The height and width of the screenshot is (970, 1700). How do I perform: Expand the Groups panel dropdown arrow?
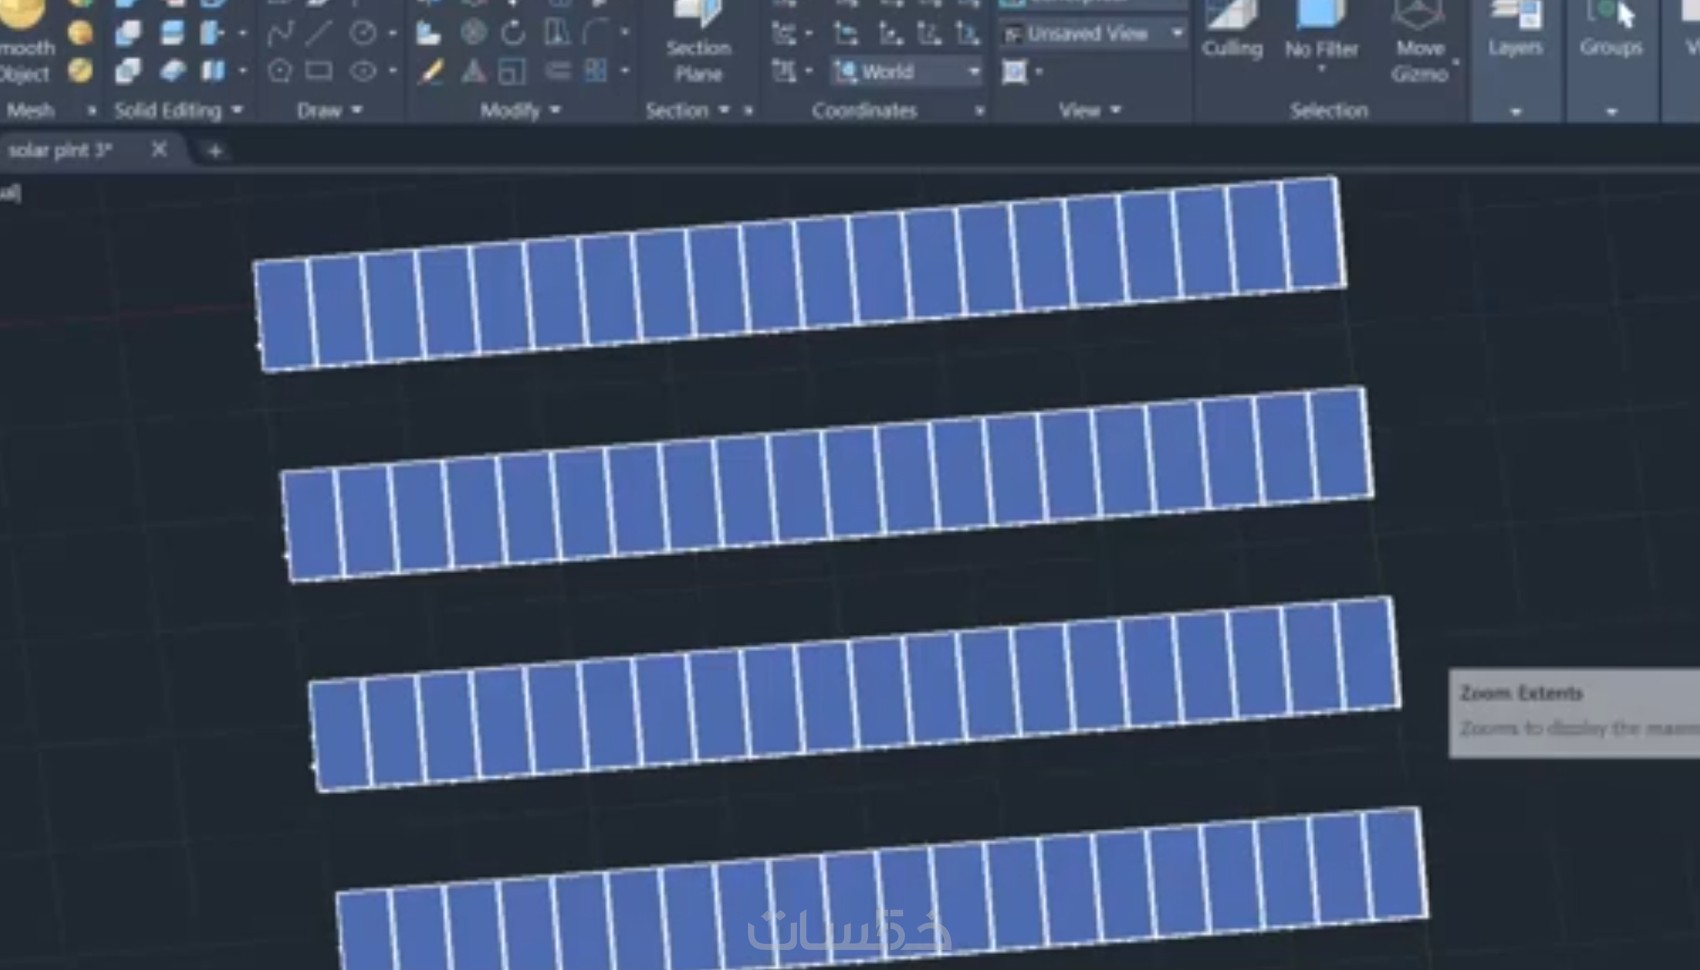[x=1611, y=111]
